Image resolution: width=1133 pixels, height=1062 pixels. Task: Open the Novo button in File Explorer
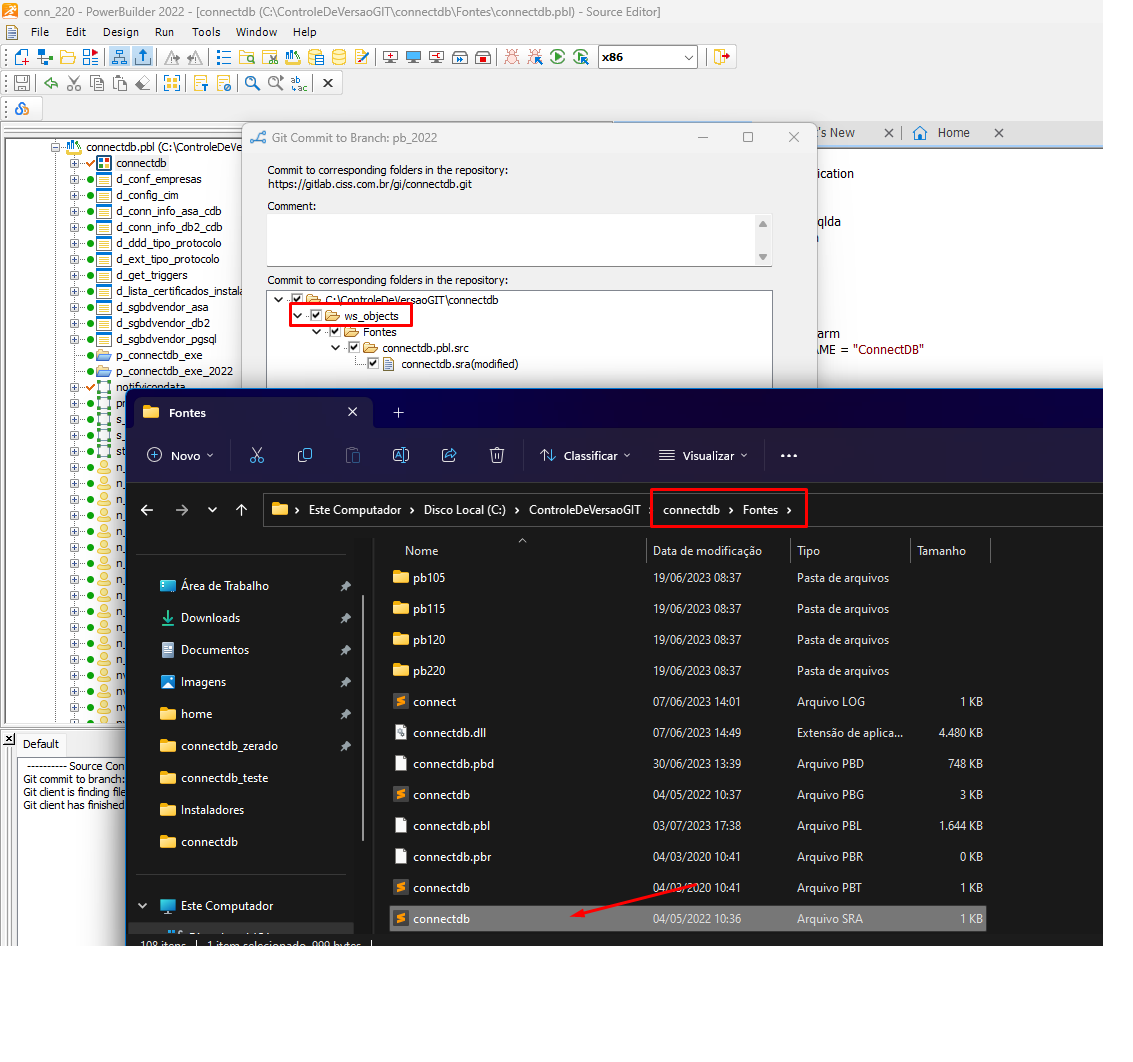point(181,455)
